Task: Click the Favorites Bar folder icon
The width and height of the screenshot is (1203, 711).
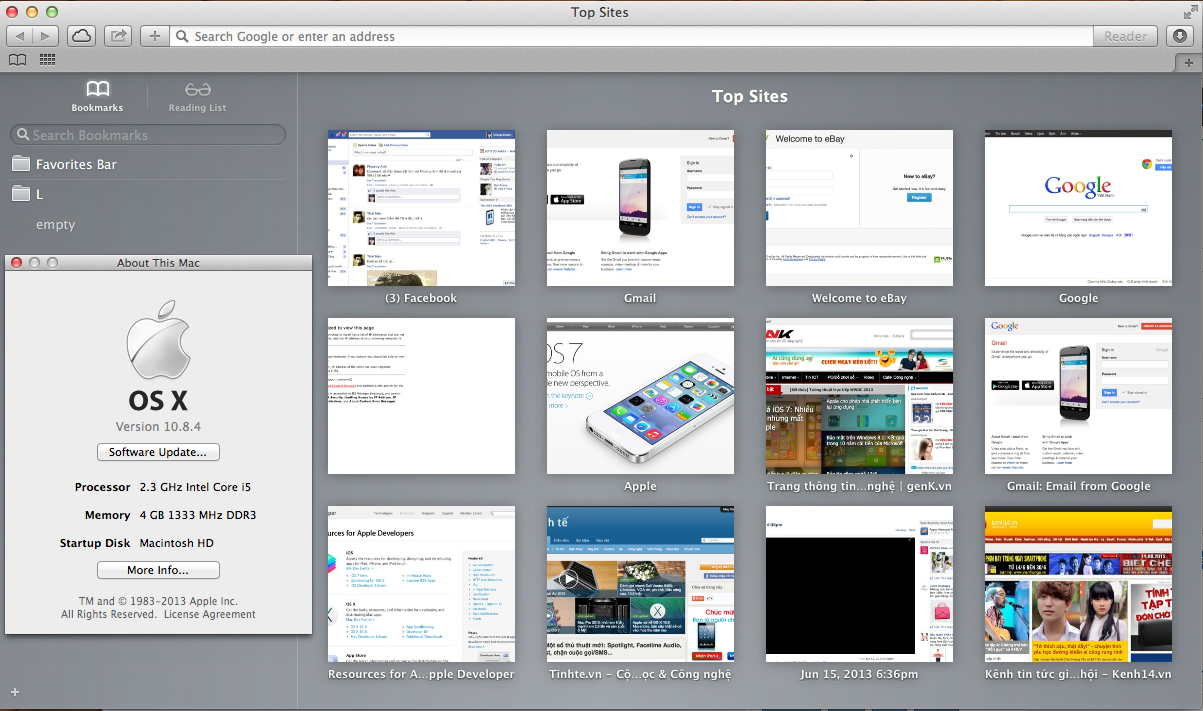Action: (20, 164)
